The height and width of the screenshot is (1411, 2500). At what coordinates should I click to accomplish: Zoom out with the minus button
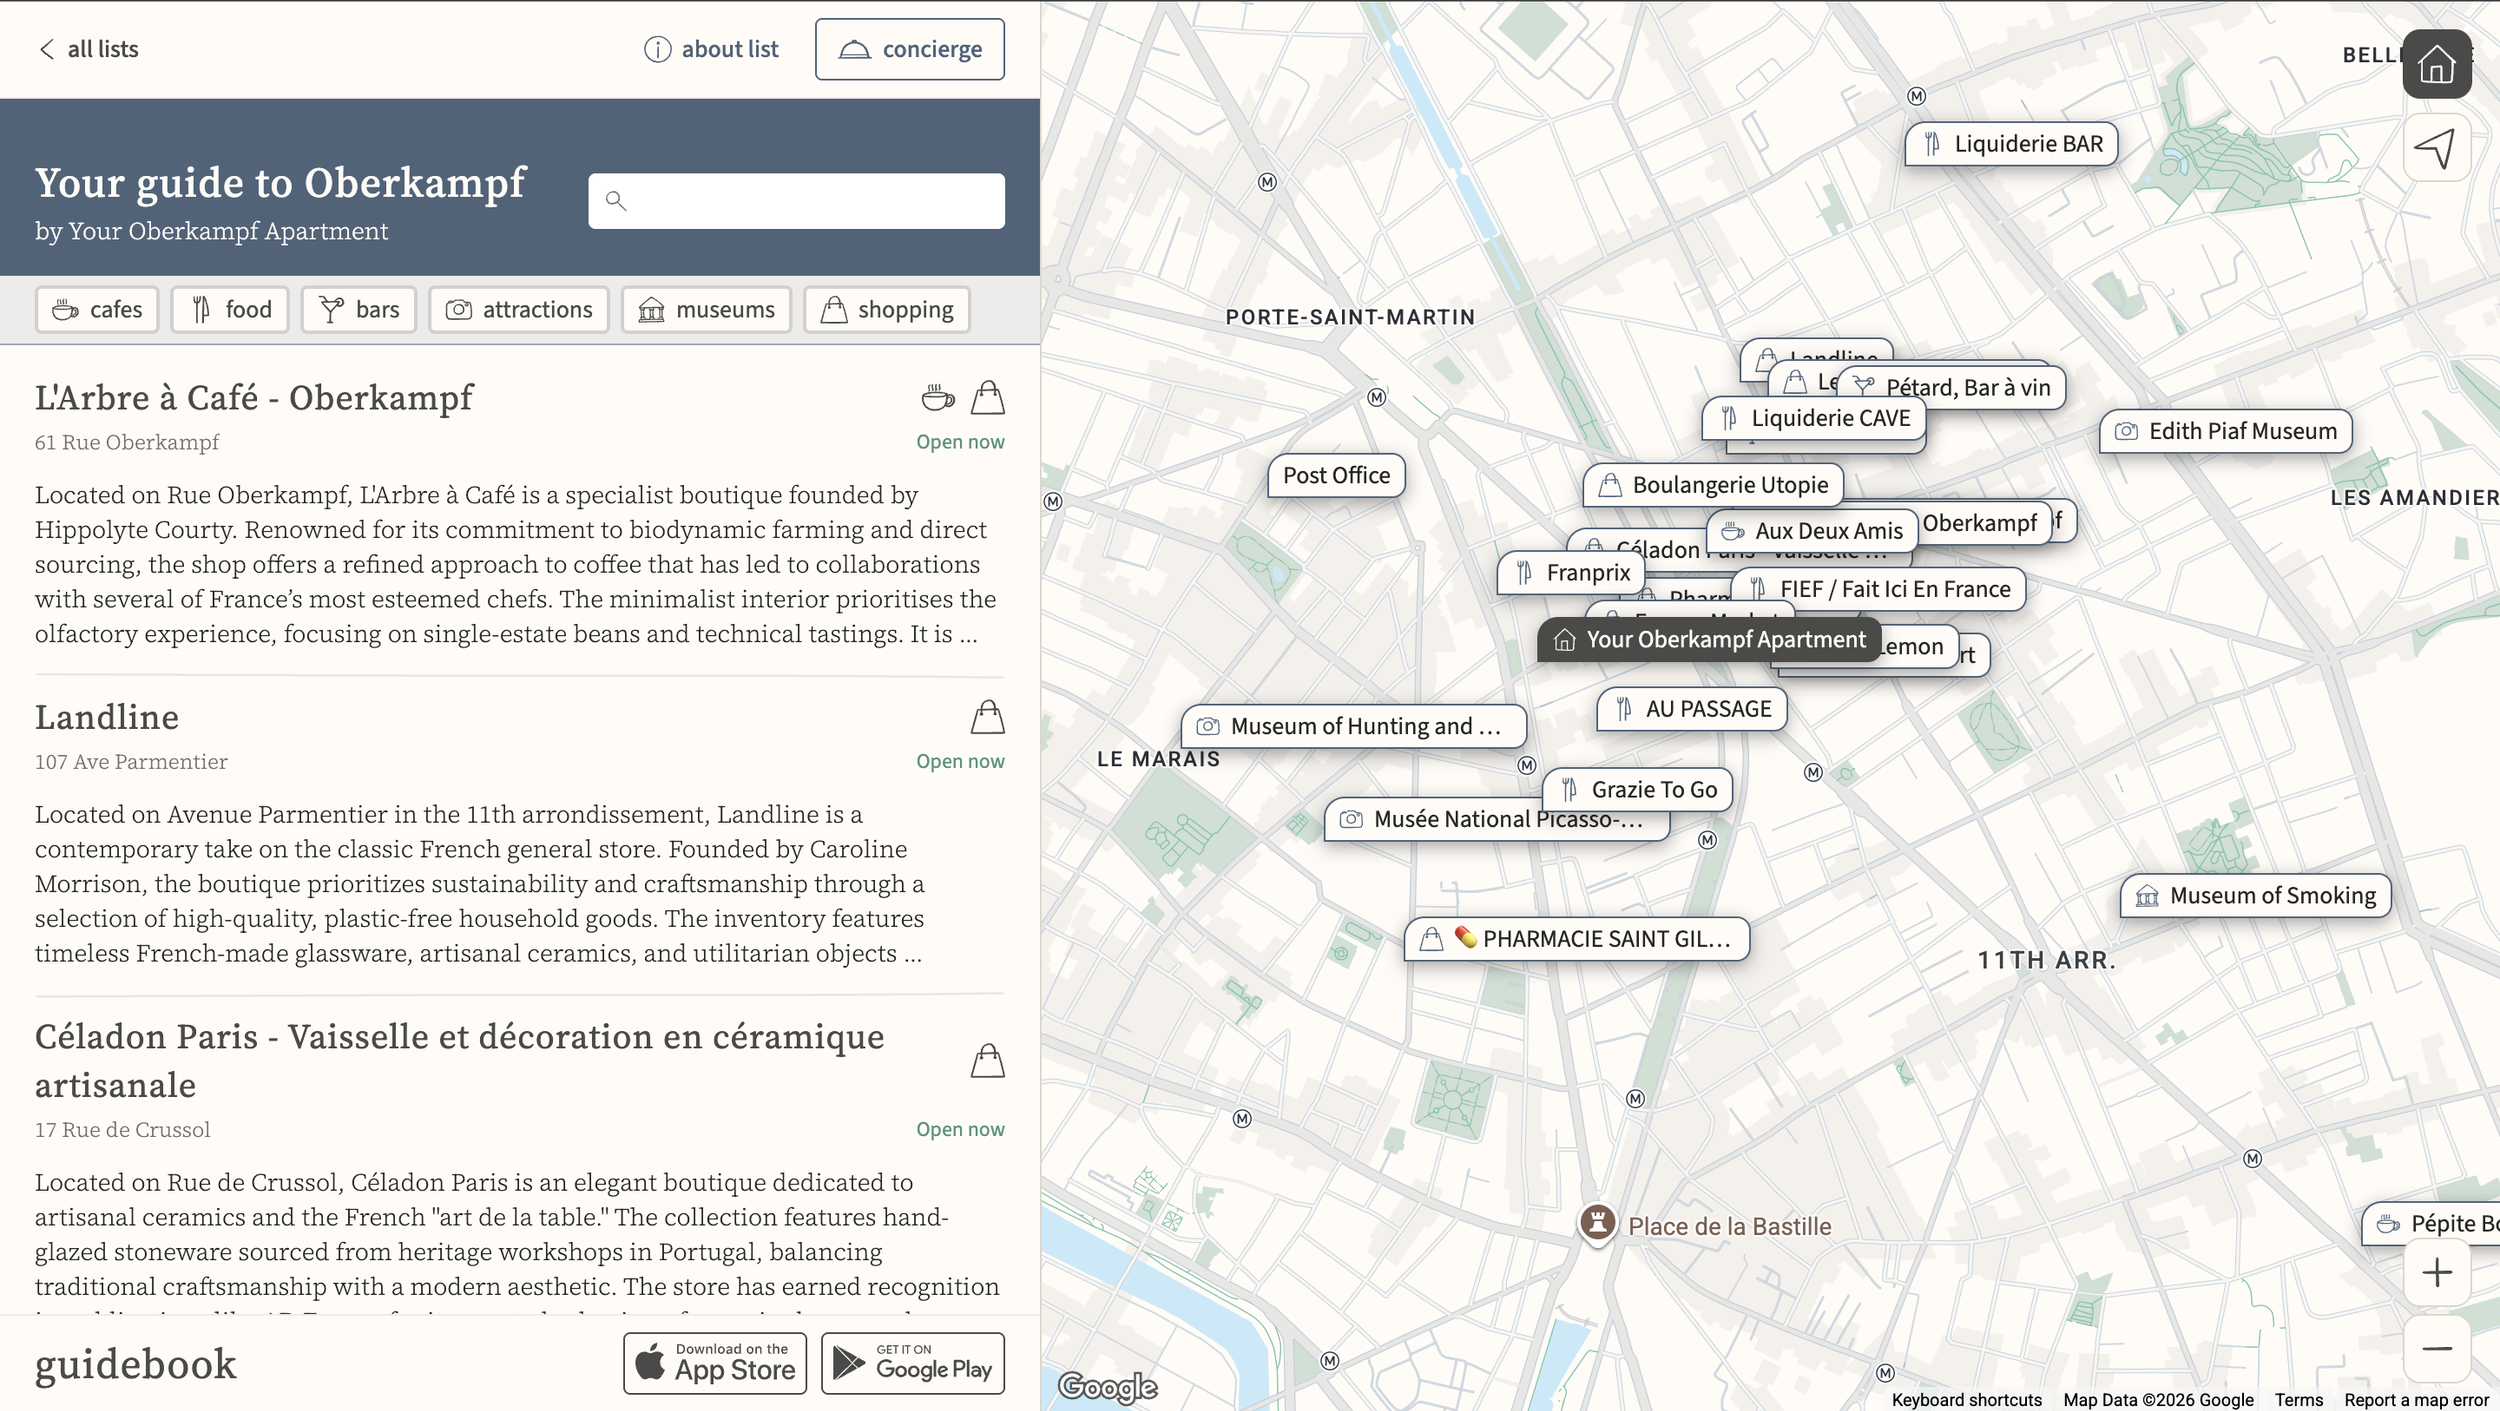[2436, 1348]
